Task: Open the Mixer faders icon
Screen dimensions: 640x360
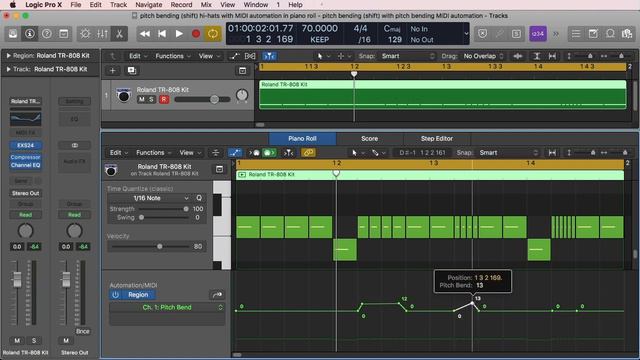Action: point(102,33)
